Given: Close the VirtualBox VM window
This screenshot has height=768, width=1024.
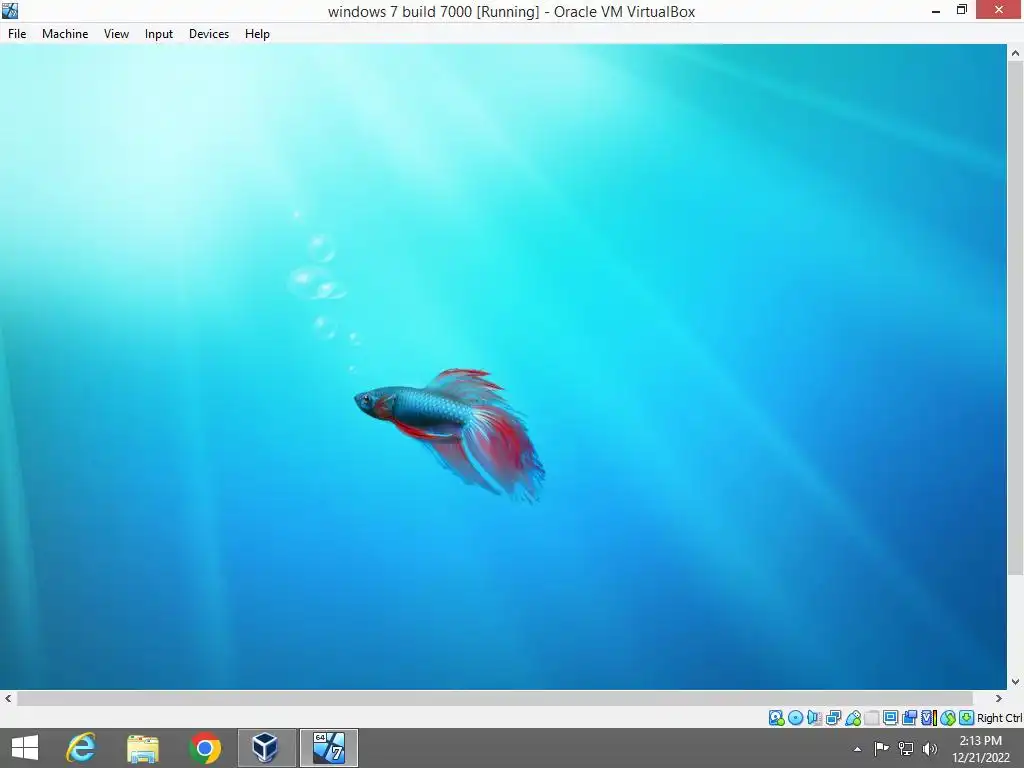Looking at the screenshot, I should (x=999, y=10).
